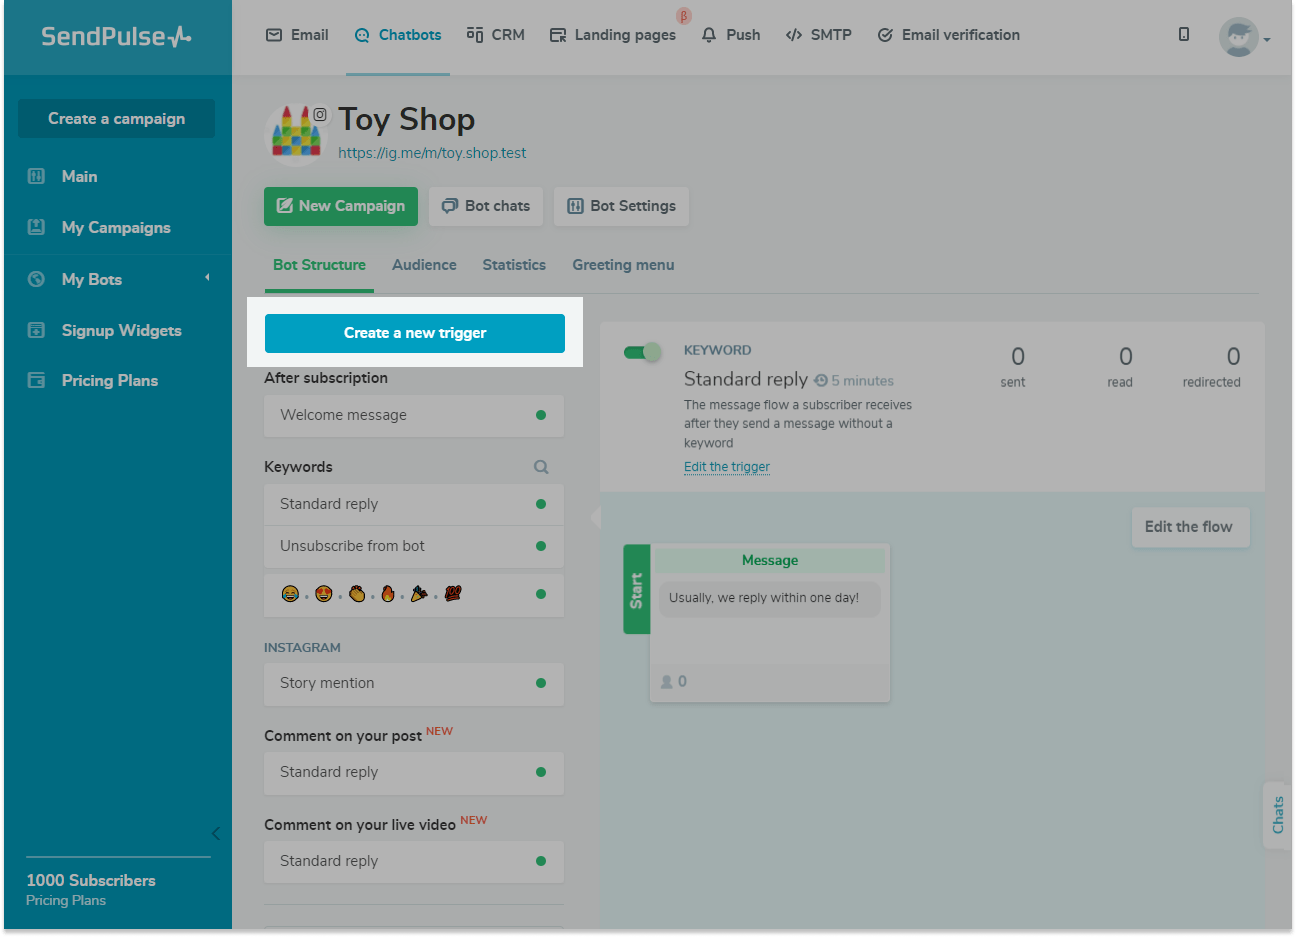This screenshot has width=1296, height=937.
Task: Switch to the Chatbots section
Action: [x=398, y=35]
